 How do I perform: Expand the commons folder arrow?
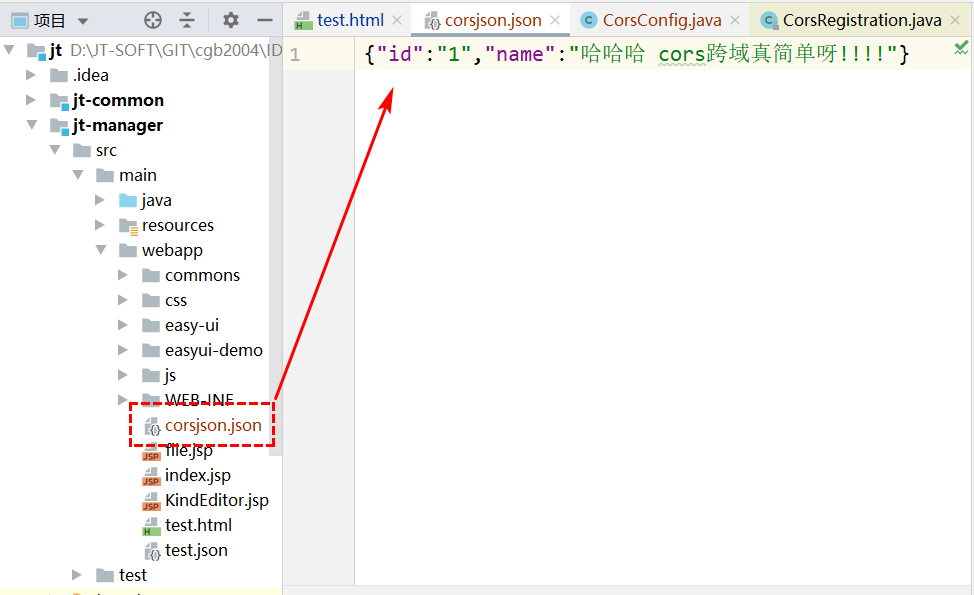coord(122,275)
